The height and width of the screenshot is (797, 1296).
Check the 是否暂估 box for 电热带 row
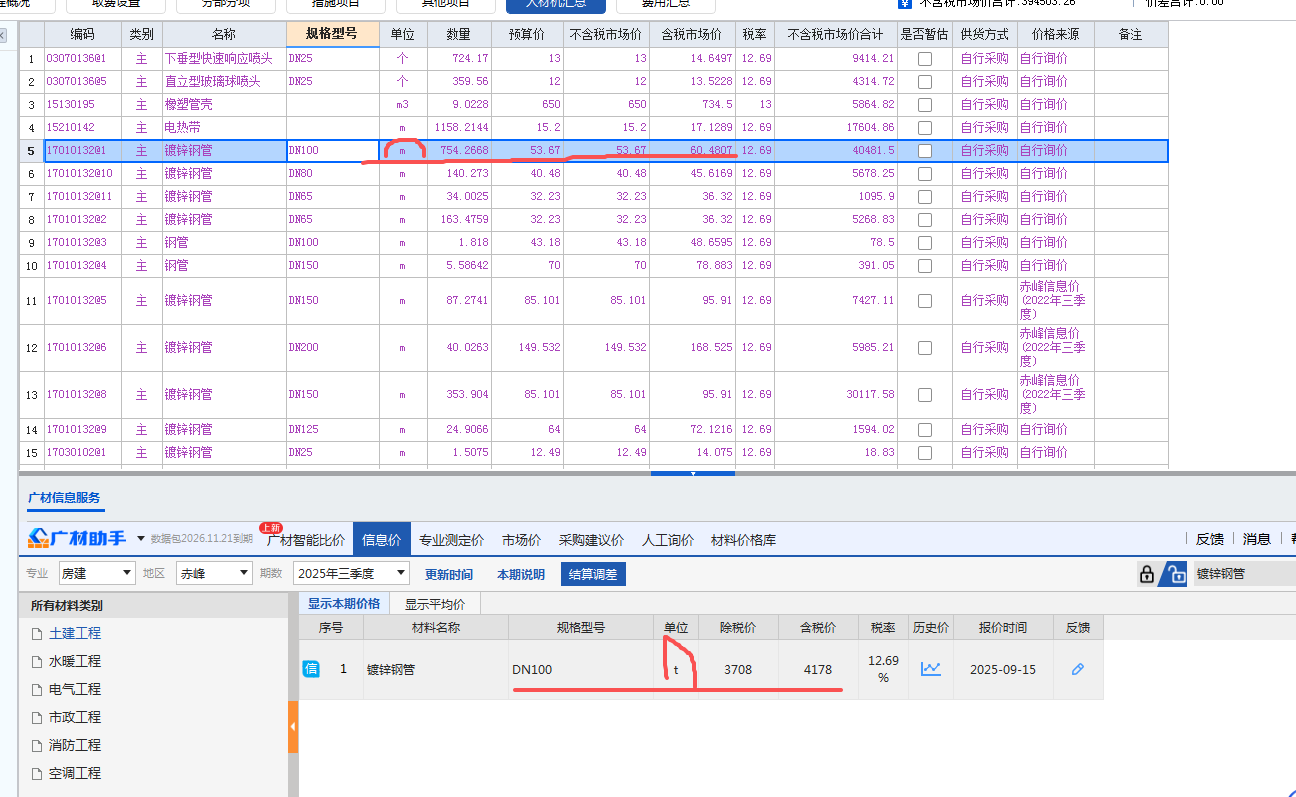925,127
